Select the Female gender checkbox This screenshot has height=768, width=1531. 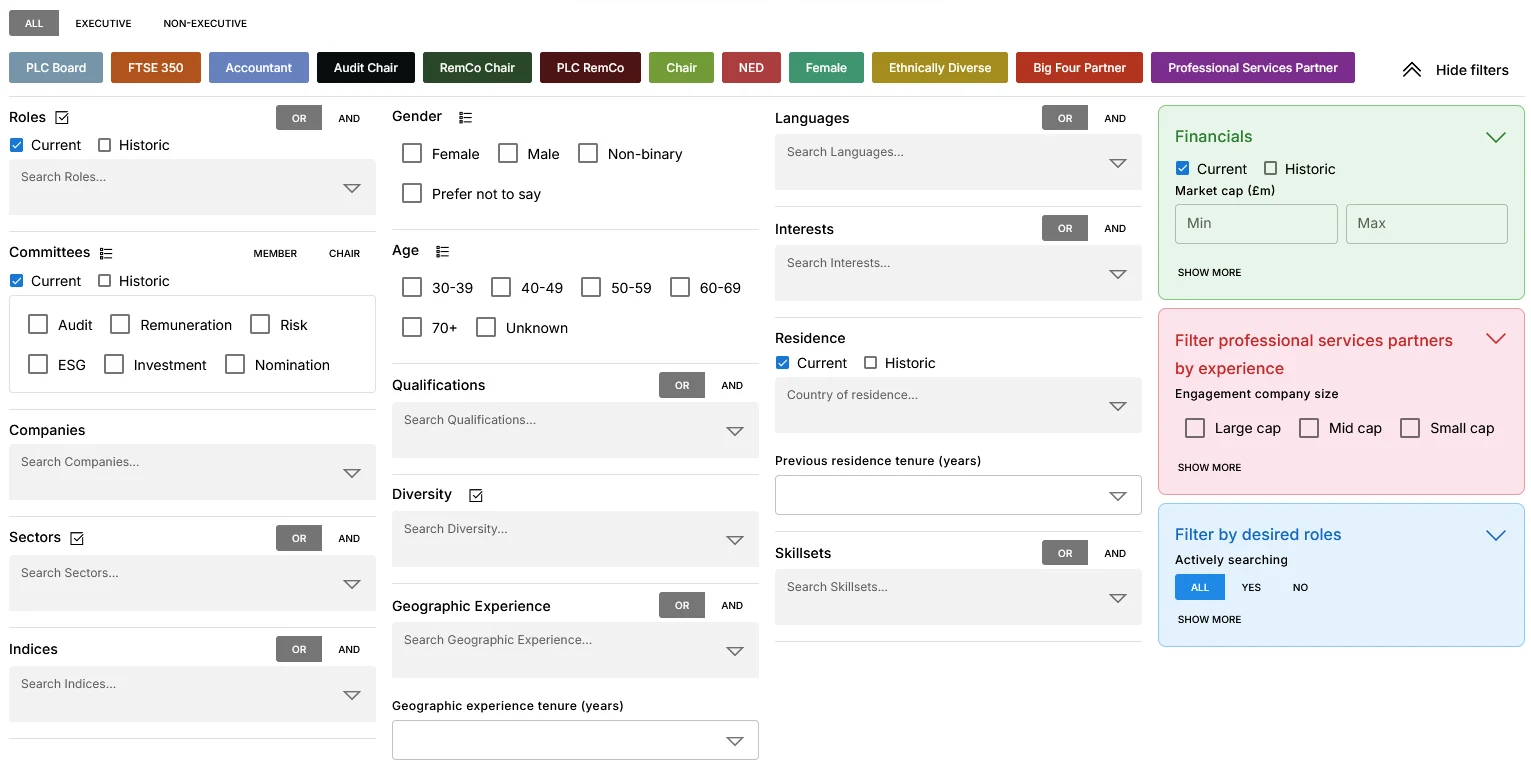[x=412, y=153]
